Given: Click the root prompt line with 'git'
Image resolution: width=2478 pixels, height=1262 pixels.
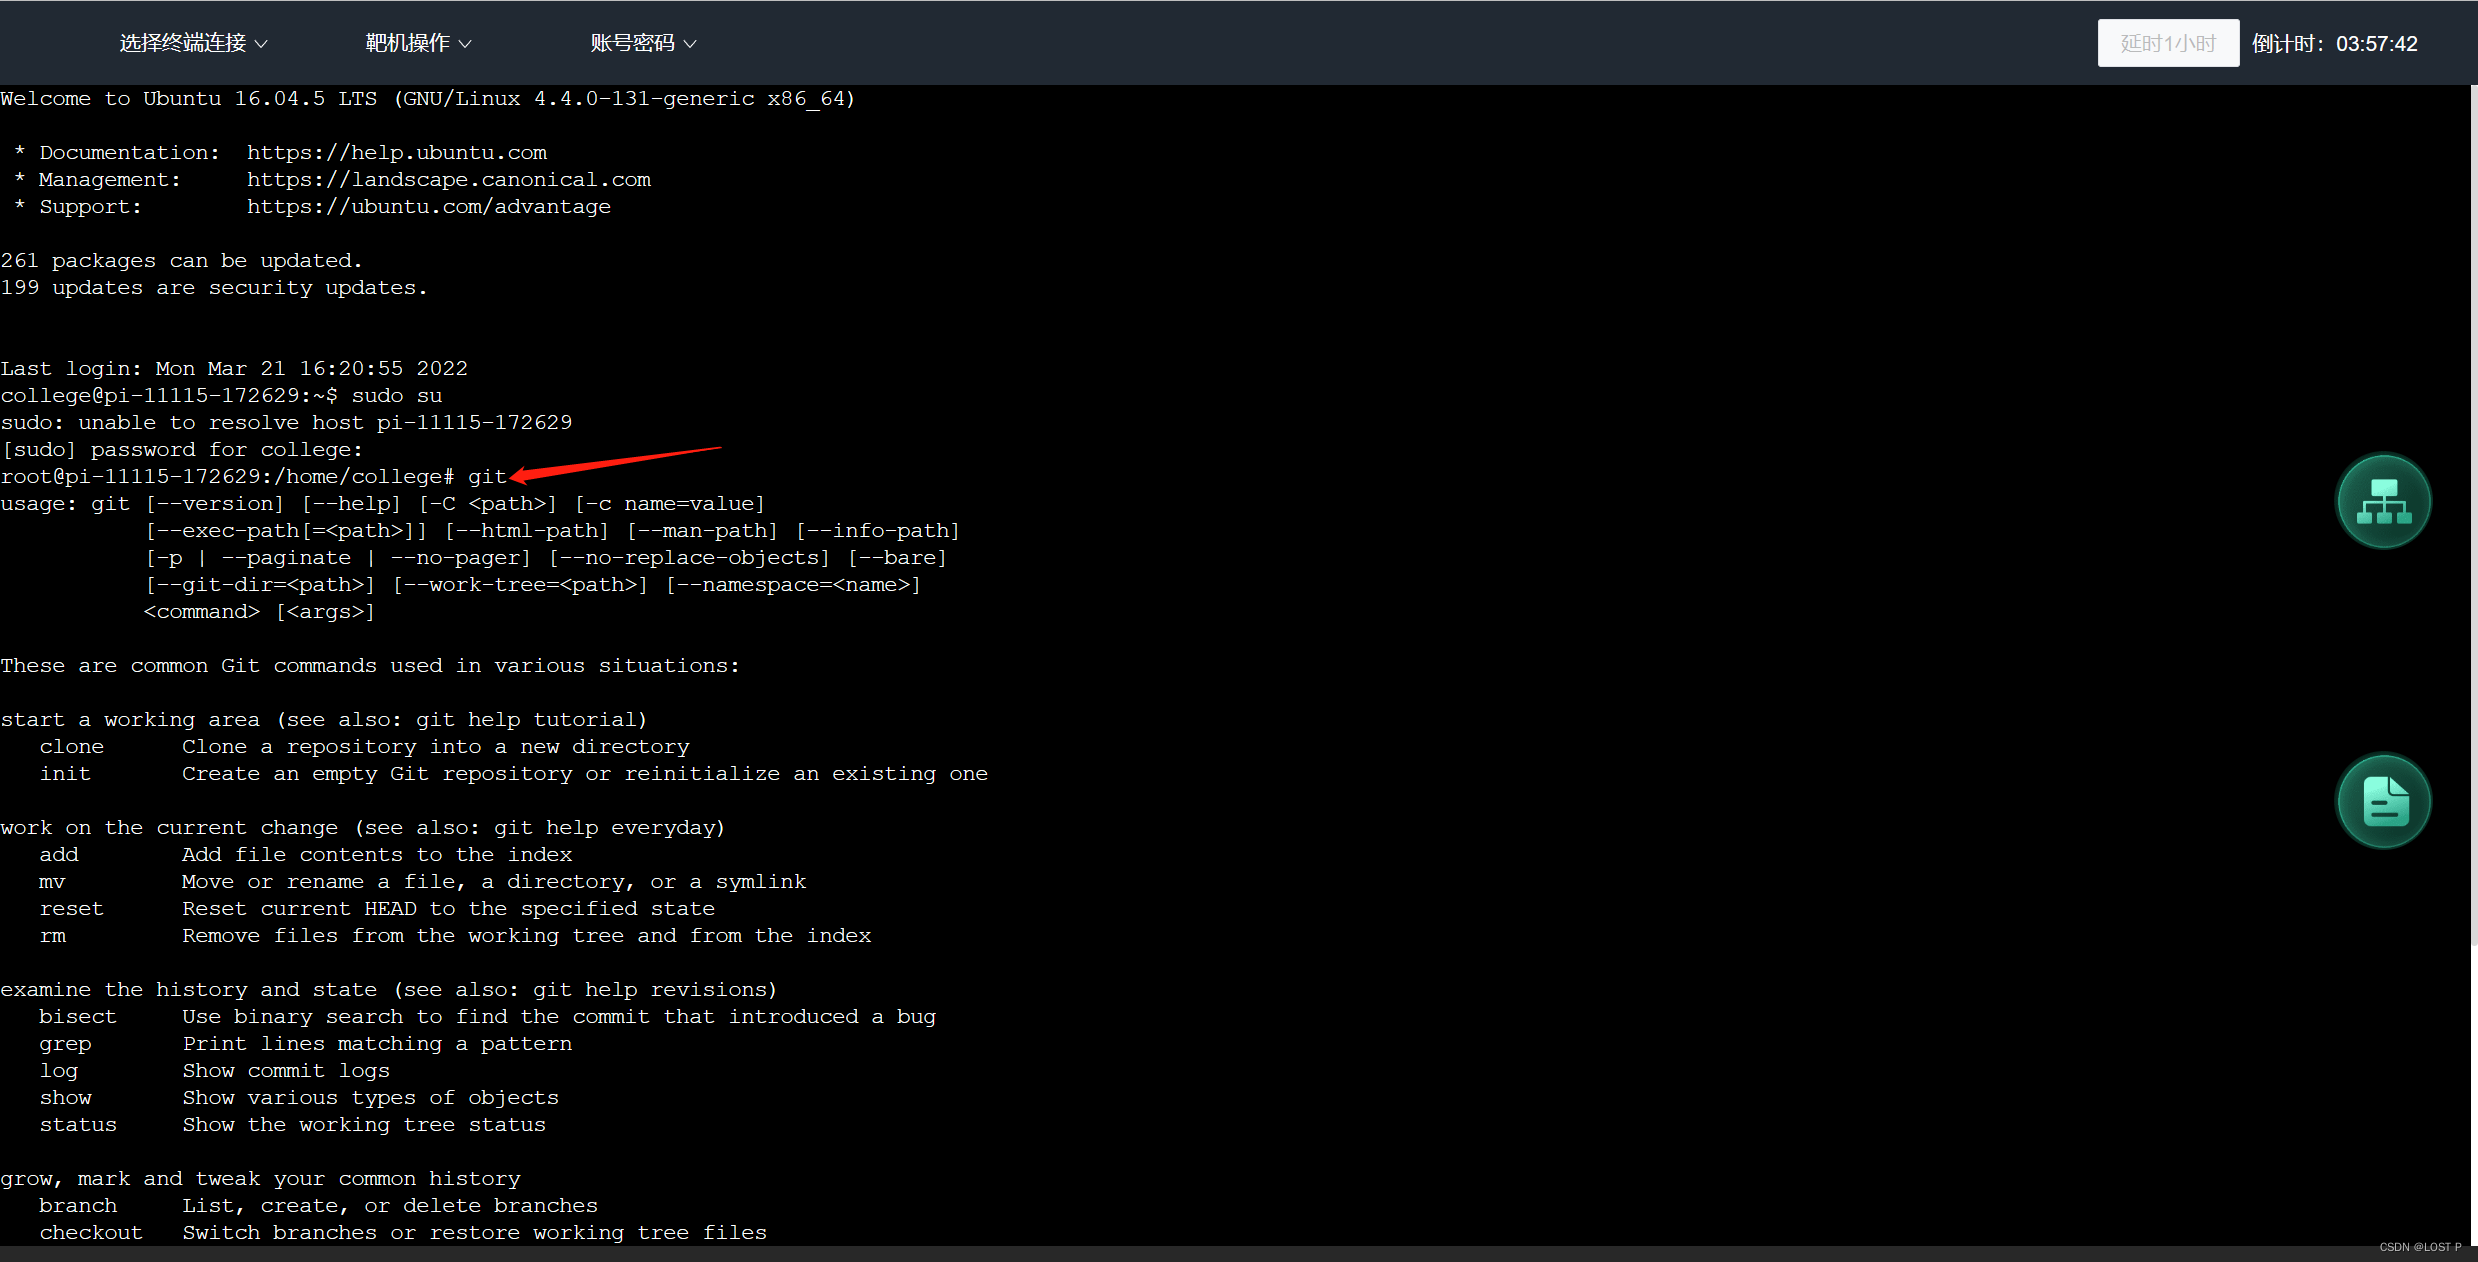Looking at the screenshot, I should pos(254,476).
